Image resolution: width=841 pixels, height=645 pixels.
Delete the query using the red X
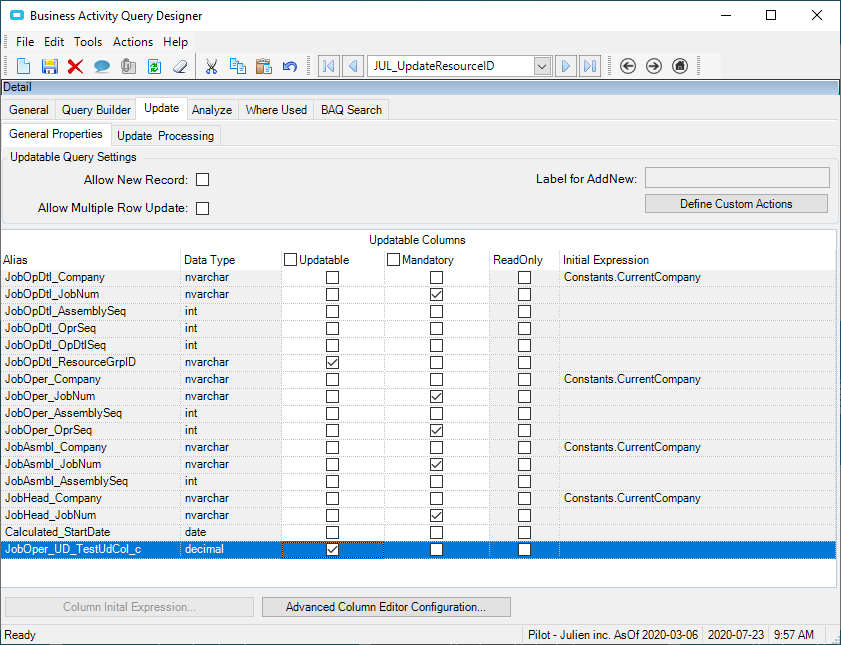(x=75, y=66)
